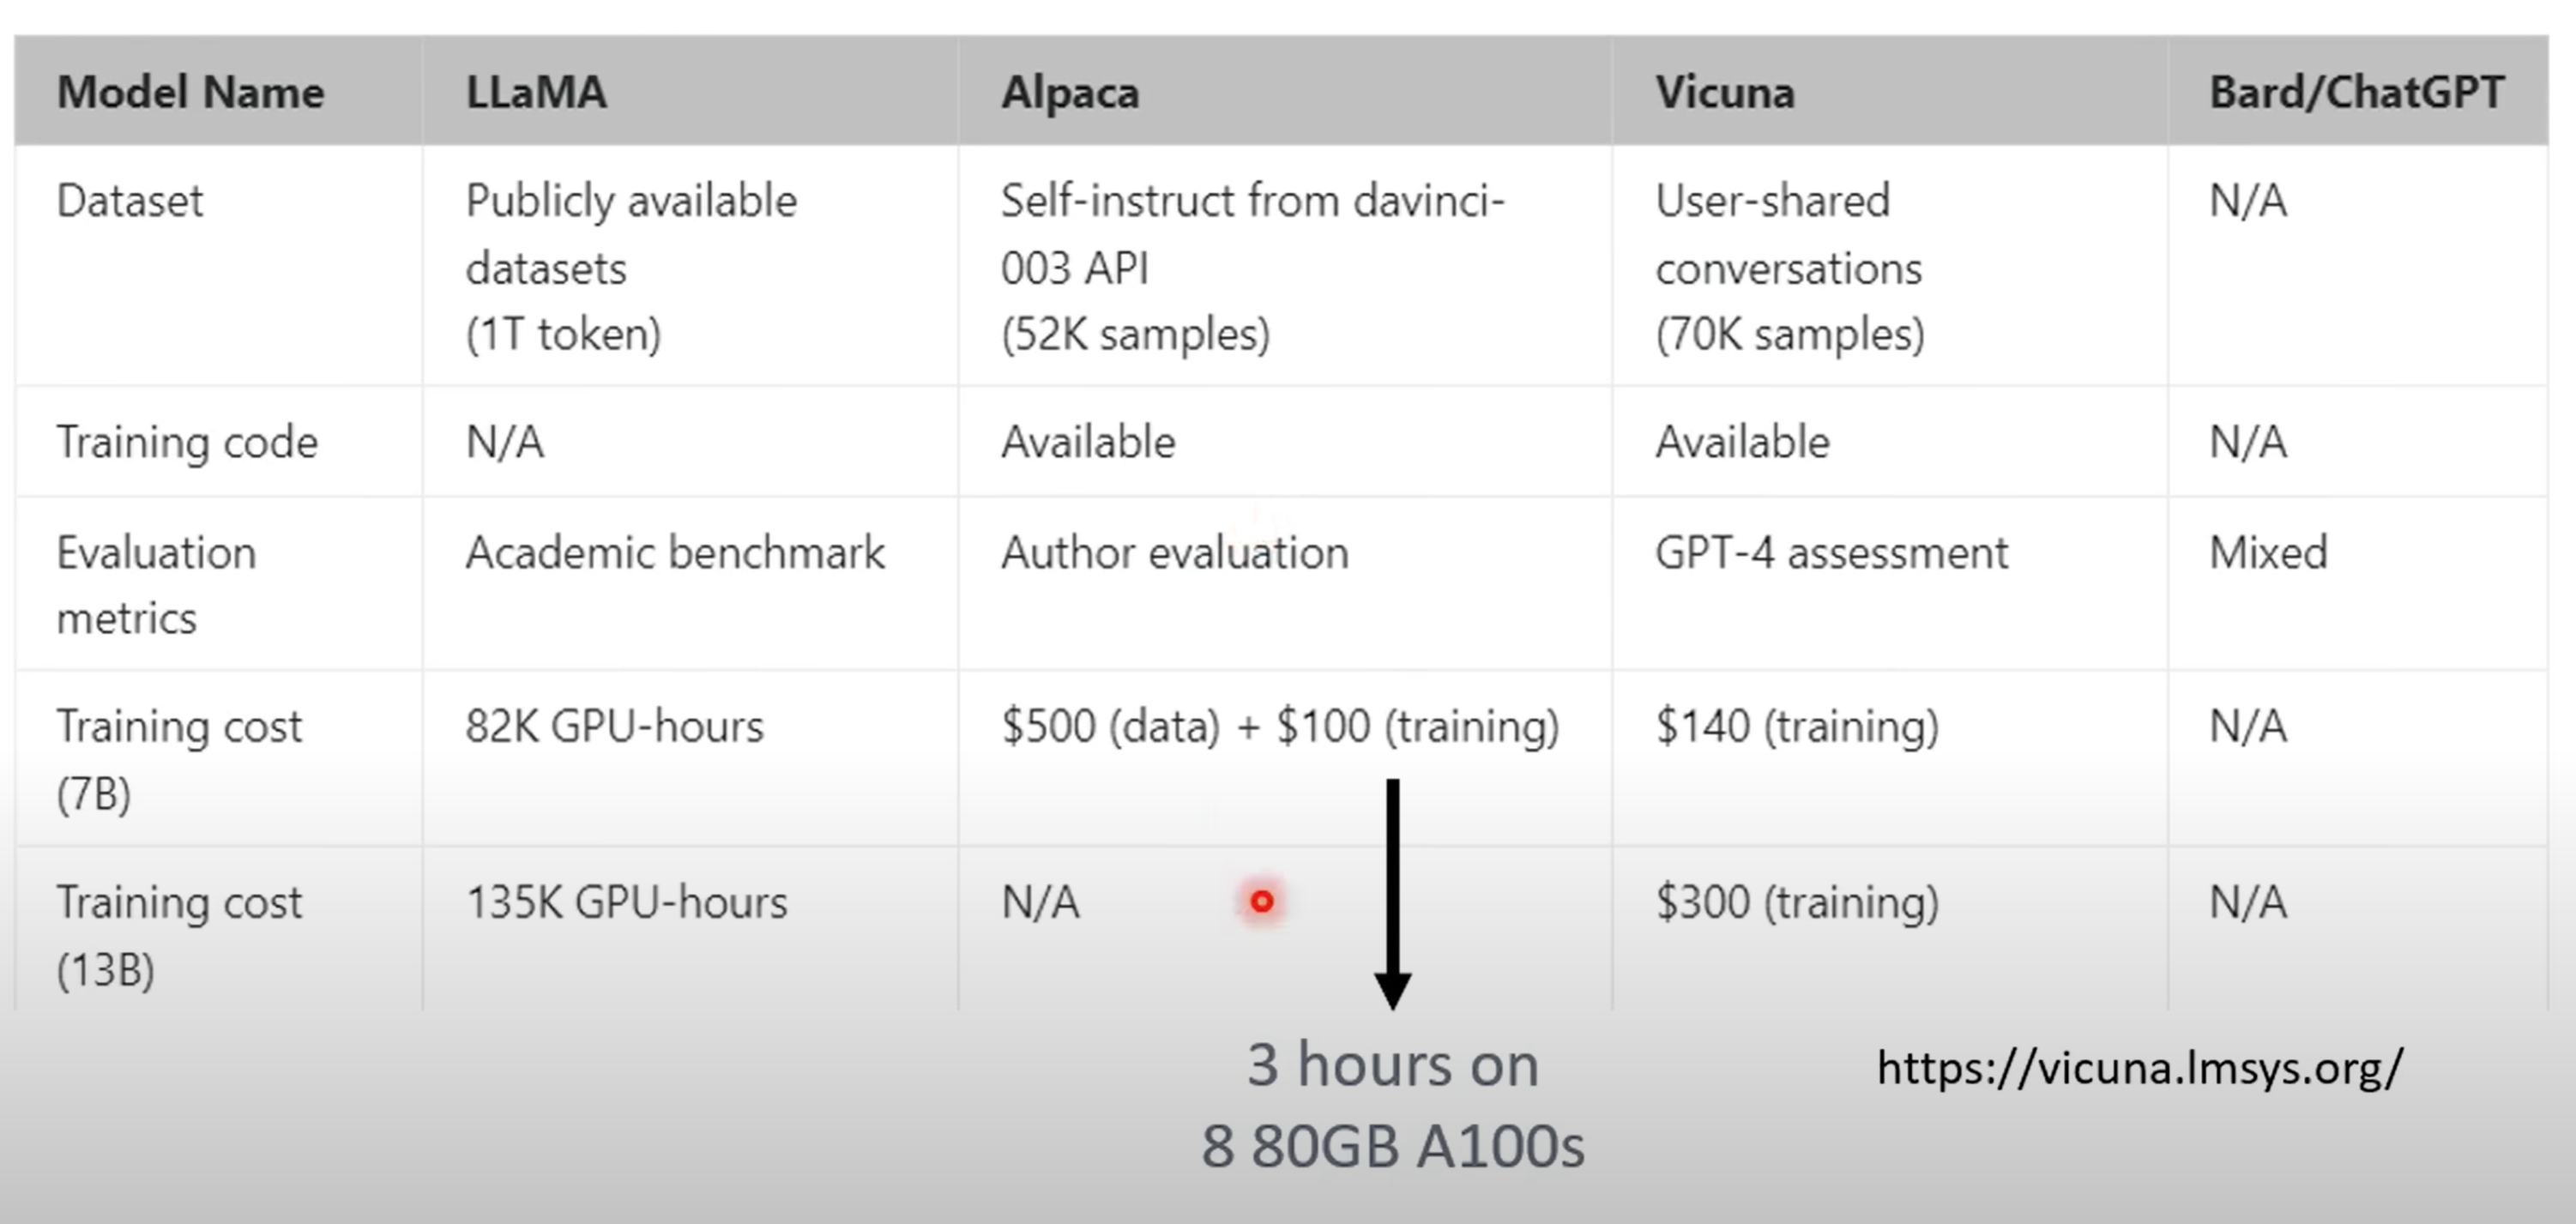Select the "$140 (training)" cell
The width and height of the screenshot is (2576, 1224).
tap(1797, 727)
